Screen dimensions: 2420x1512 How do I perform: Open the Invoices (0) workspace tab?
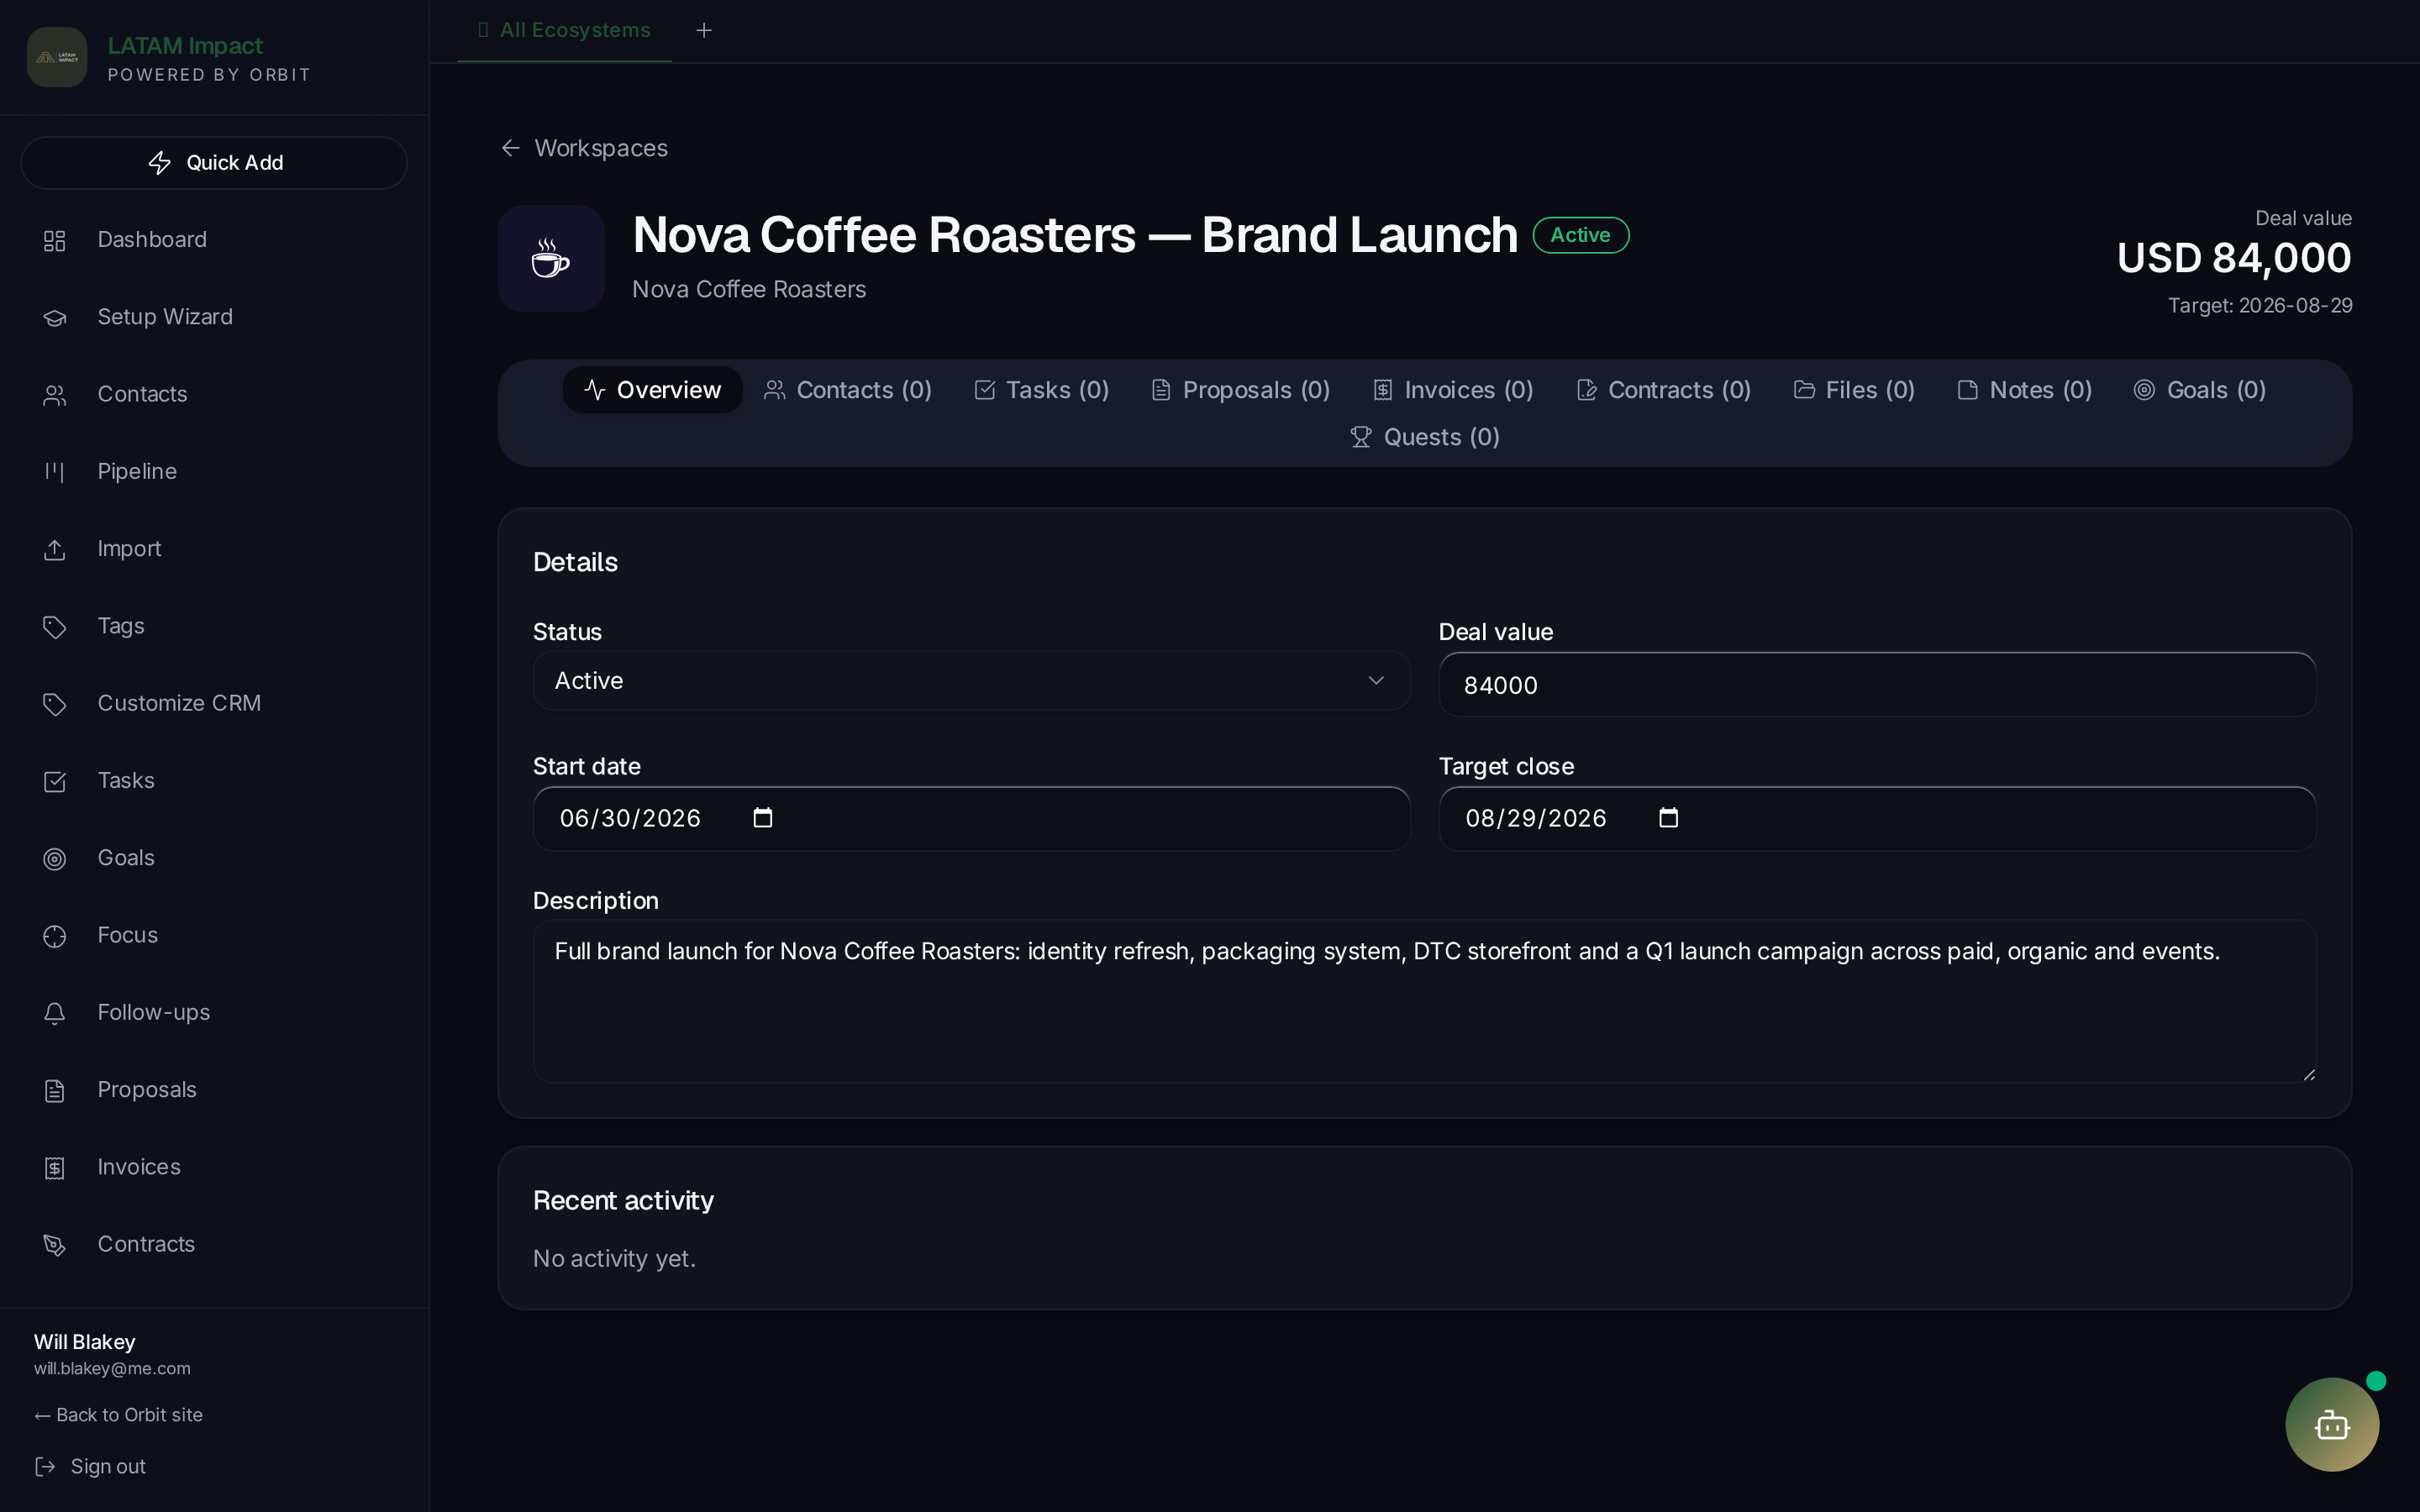[x=1453, y=390]
